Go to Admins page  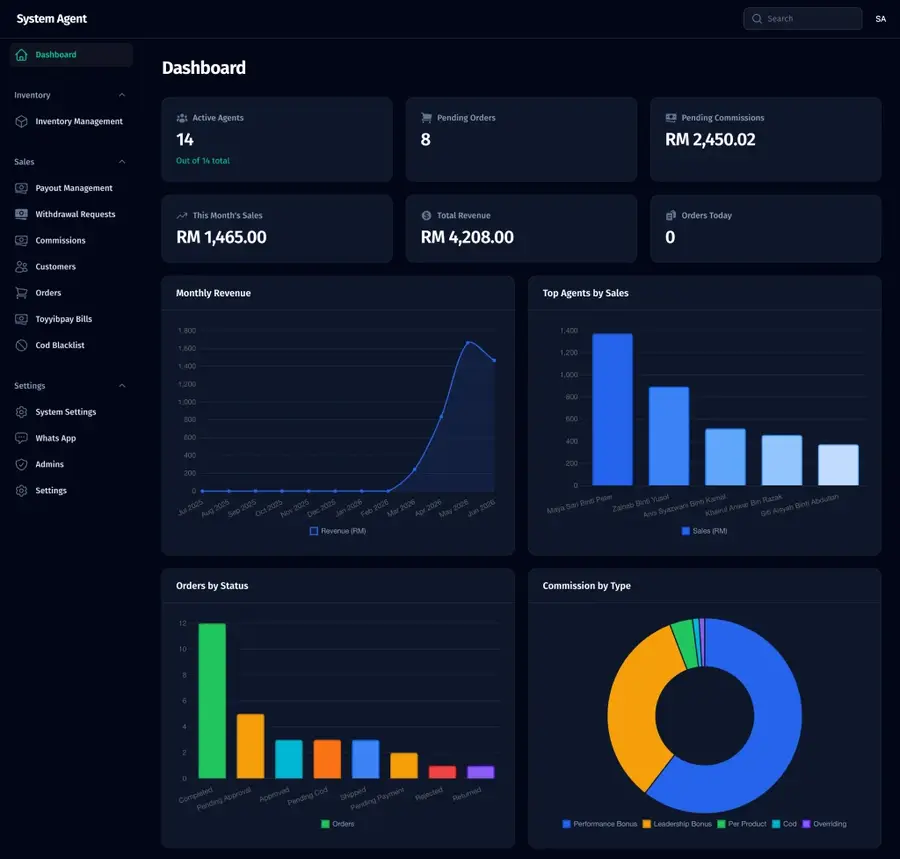(71, 465)
